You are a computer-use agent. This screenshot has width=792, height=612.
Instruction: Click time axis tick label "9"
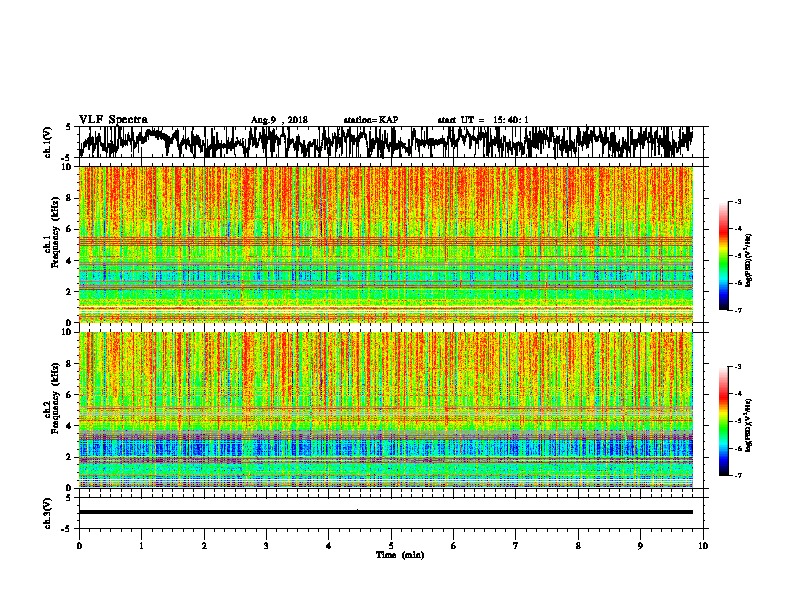coord(640,546)
